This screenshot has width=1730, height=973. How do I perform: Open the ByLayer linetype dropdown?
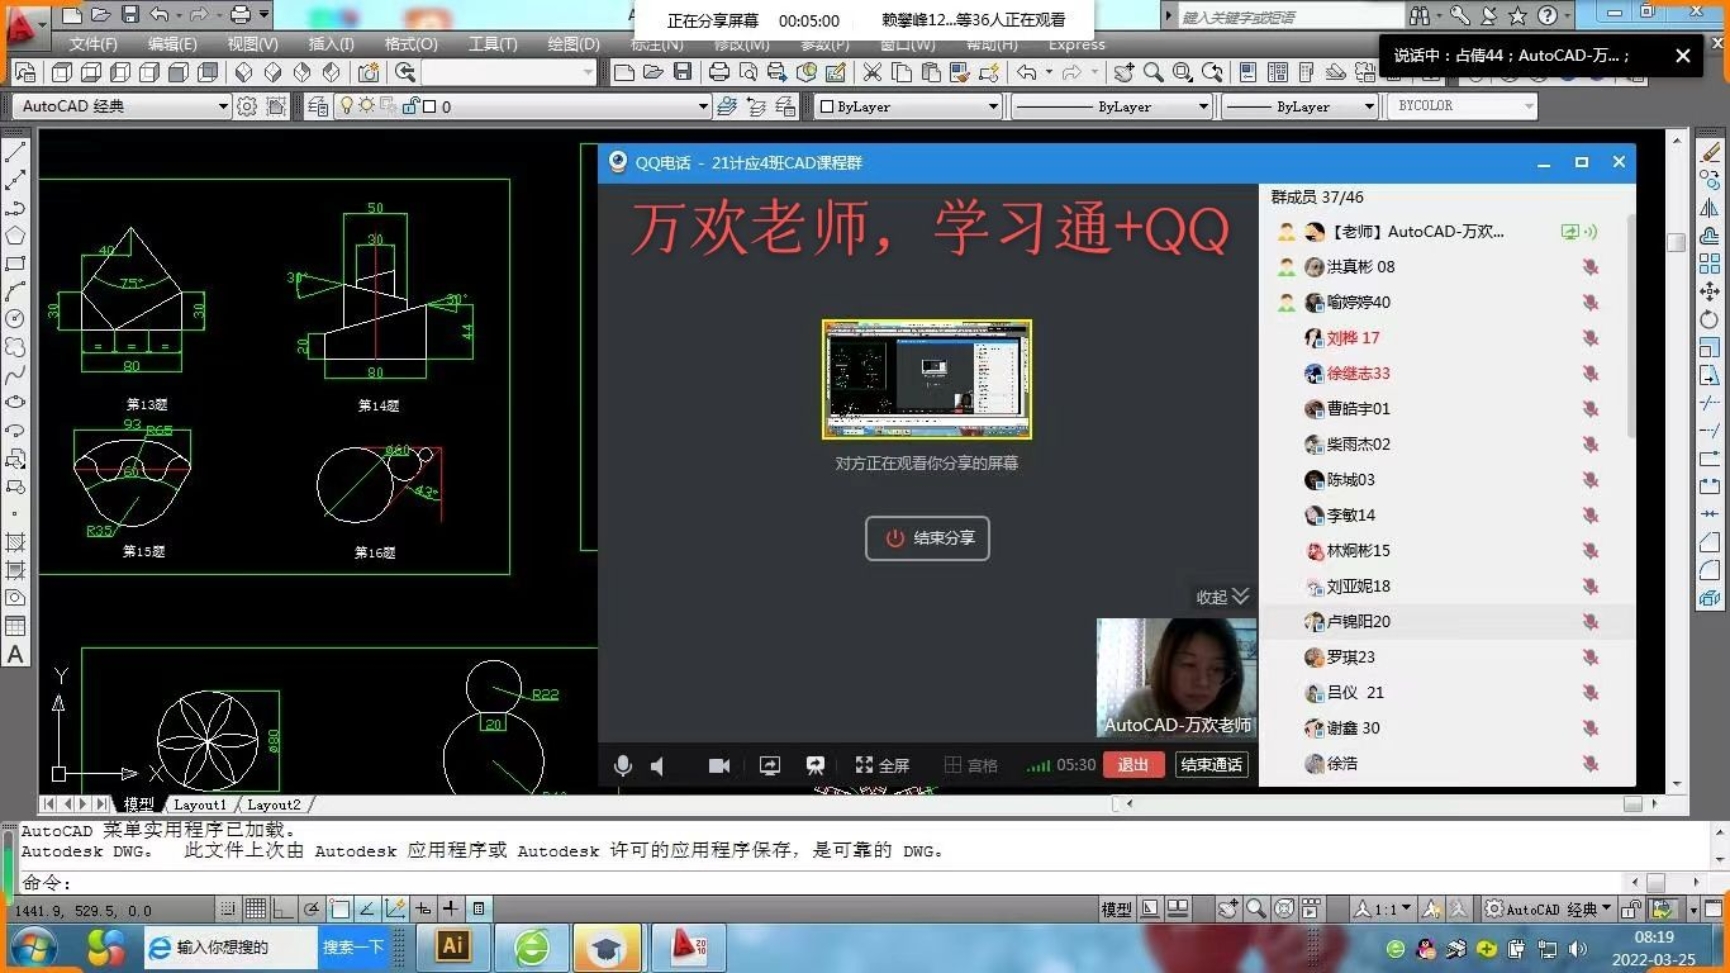[x=1112, y=106]
